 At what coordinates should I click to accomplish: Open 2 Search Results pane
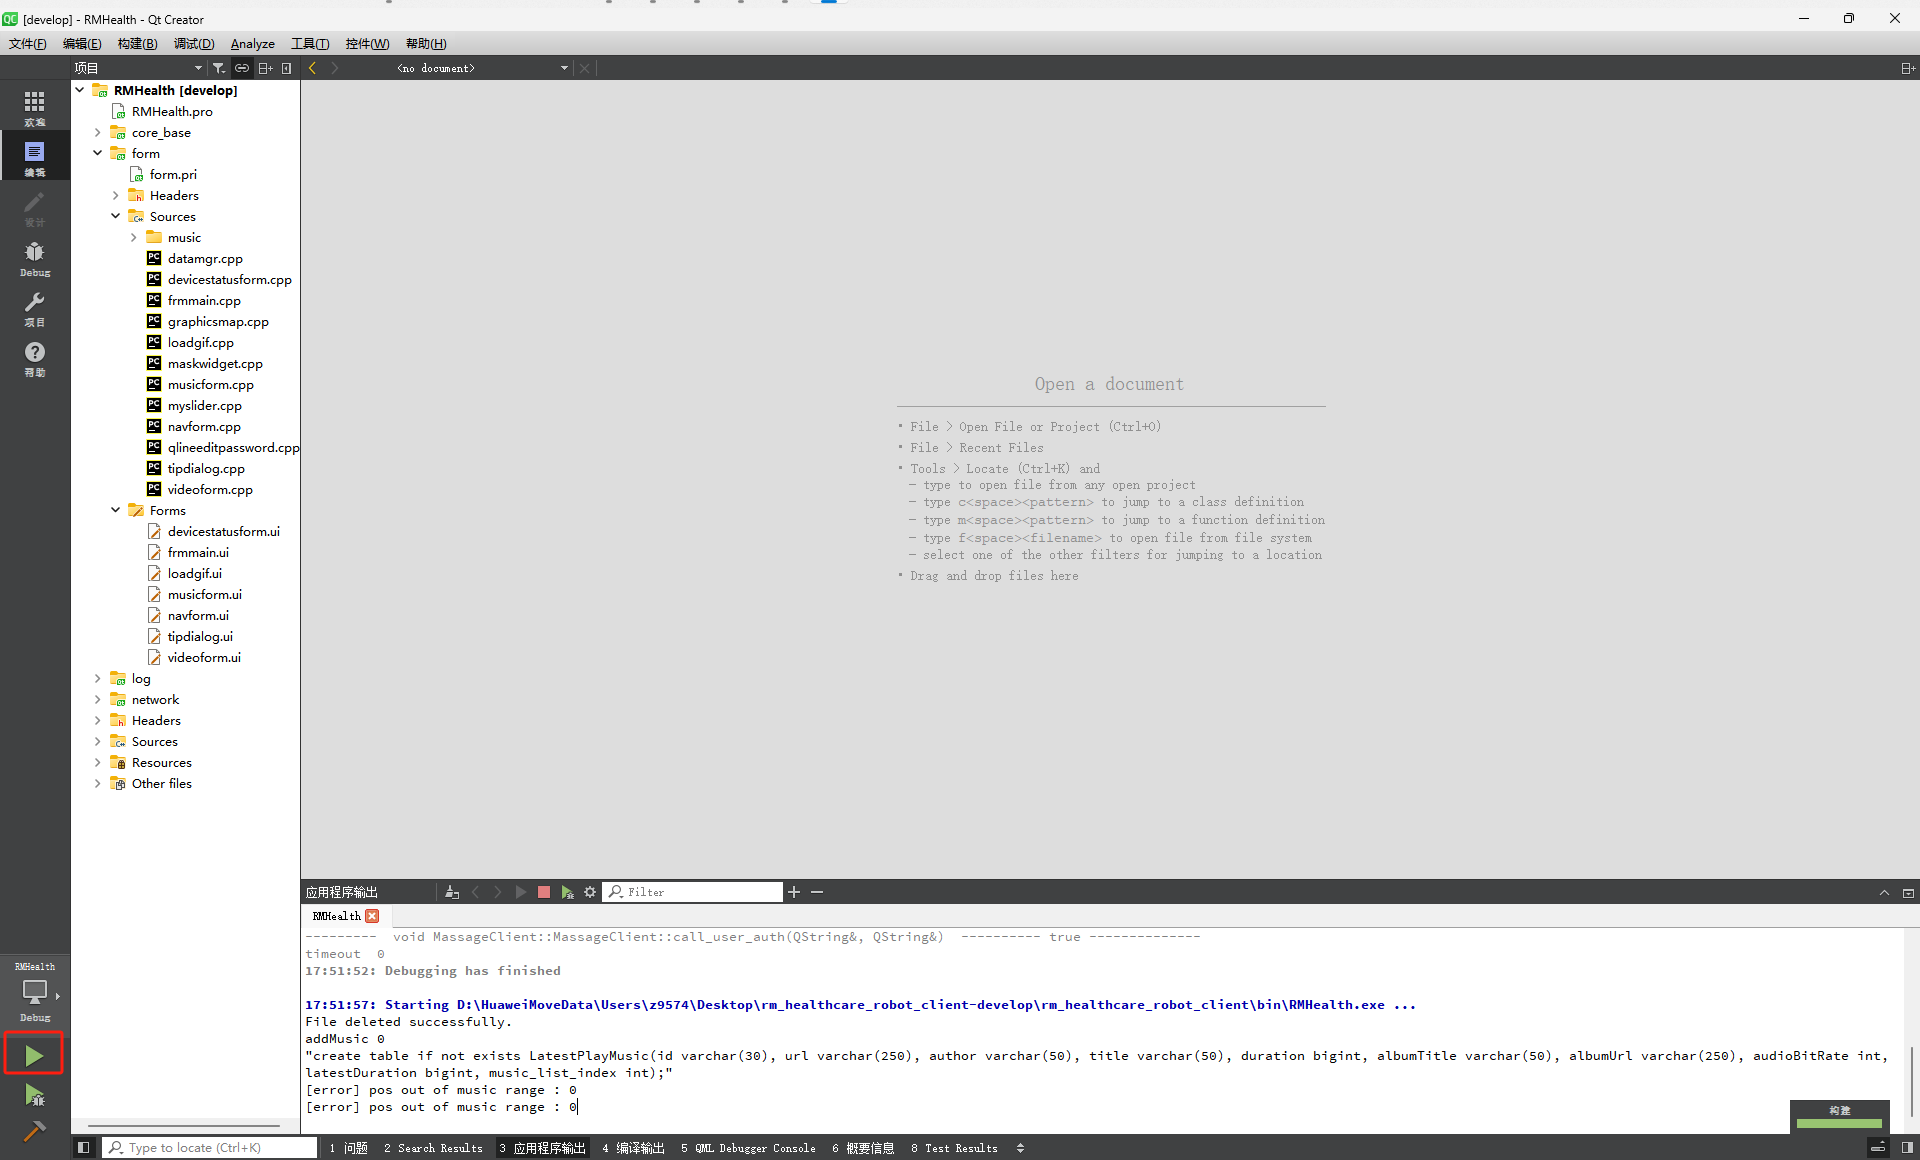point(433,1148)
